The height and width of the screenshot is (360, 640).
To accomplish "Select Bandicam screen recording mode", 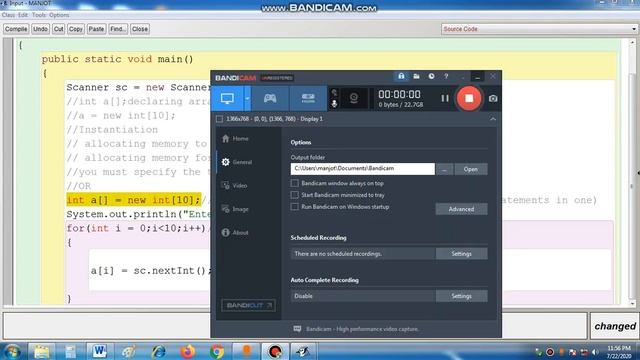I will coord(227,98).
